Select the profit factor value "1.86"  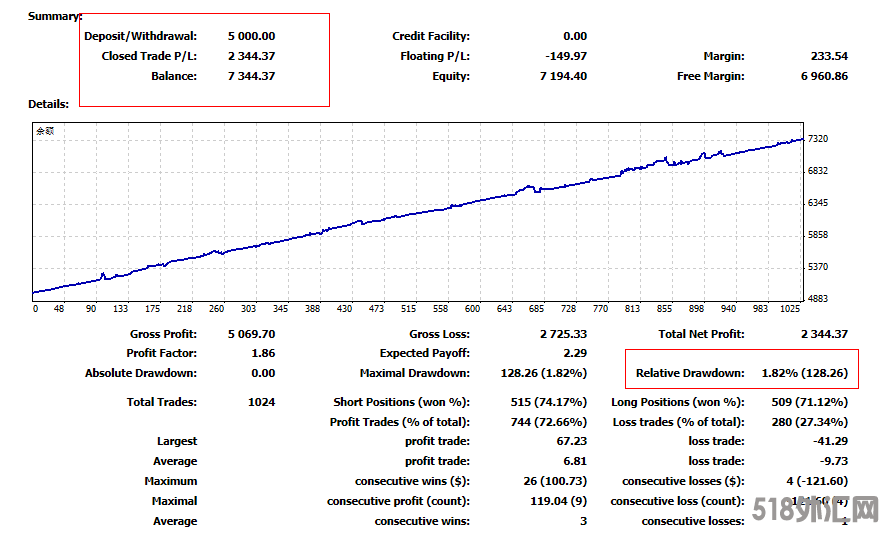pyautogui.click(x=263, y=353)
